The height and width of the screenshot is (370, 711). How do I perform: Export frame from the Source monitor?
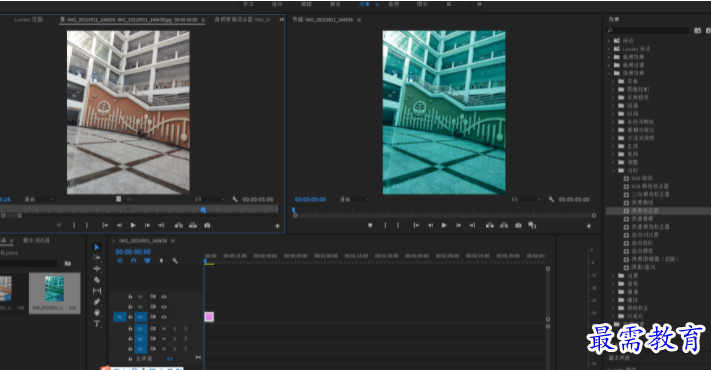coord(207,225)
